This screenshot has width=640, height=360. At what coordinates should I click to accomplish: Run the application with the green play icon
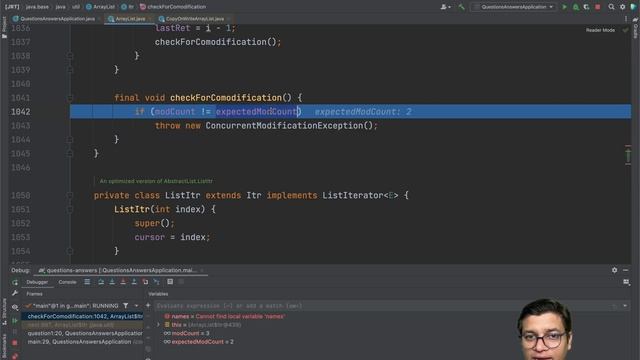point(564,7)
